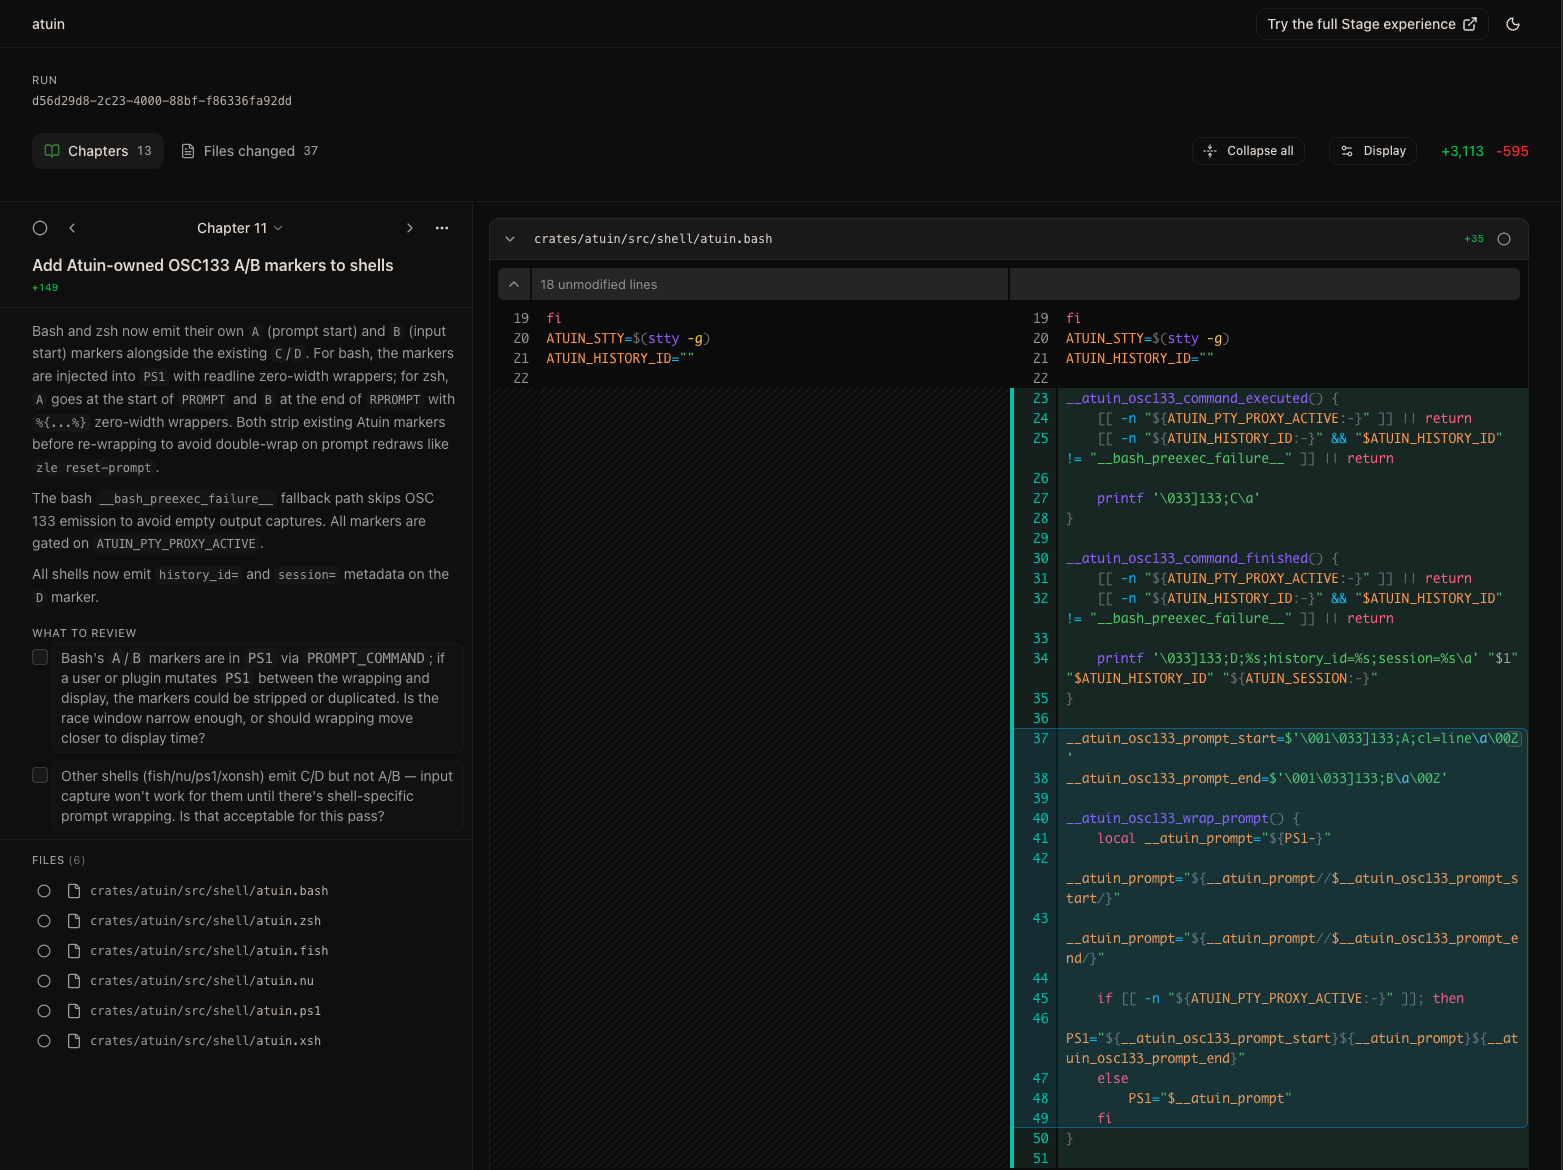Viewport: 1563px width, 1170px height.
Task: Mark atuin.nu as viewed in files list
Action: (44, 981)
